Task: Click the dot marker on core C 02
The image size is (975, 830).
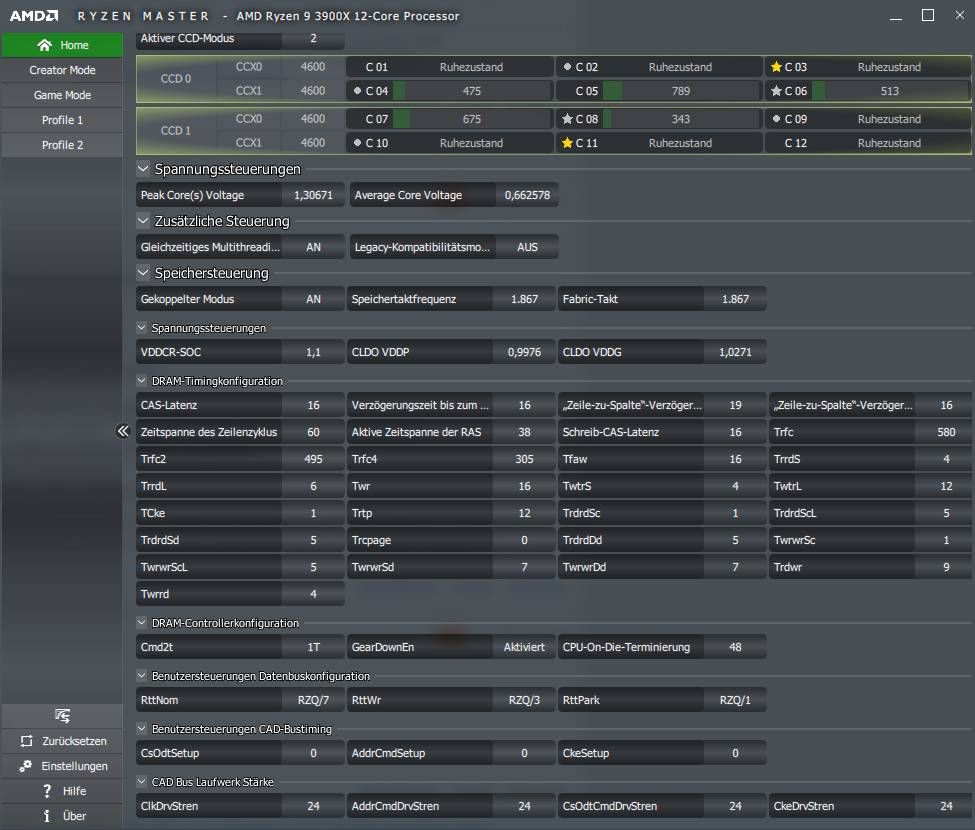Action: point(567,67)
